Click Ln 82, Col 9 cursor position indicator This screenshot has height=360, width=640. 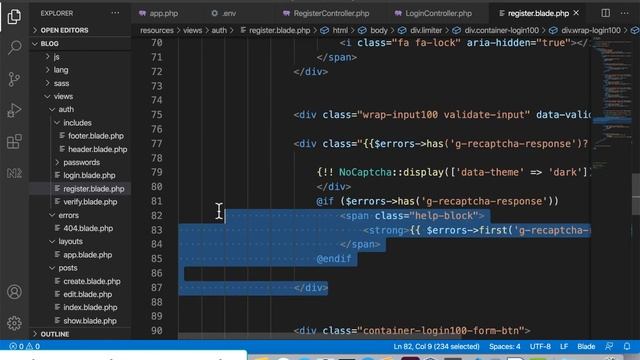[436, 347]
